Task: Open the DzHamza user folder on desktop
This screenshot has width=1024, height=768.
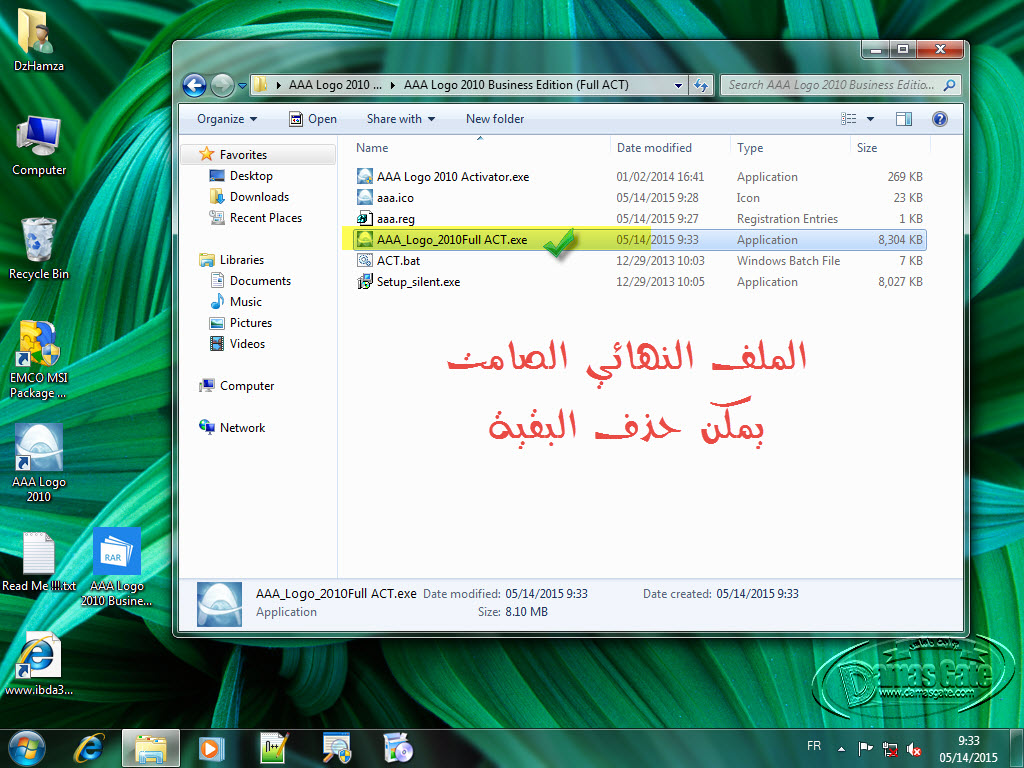Action: [39, 40]
